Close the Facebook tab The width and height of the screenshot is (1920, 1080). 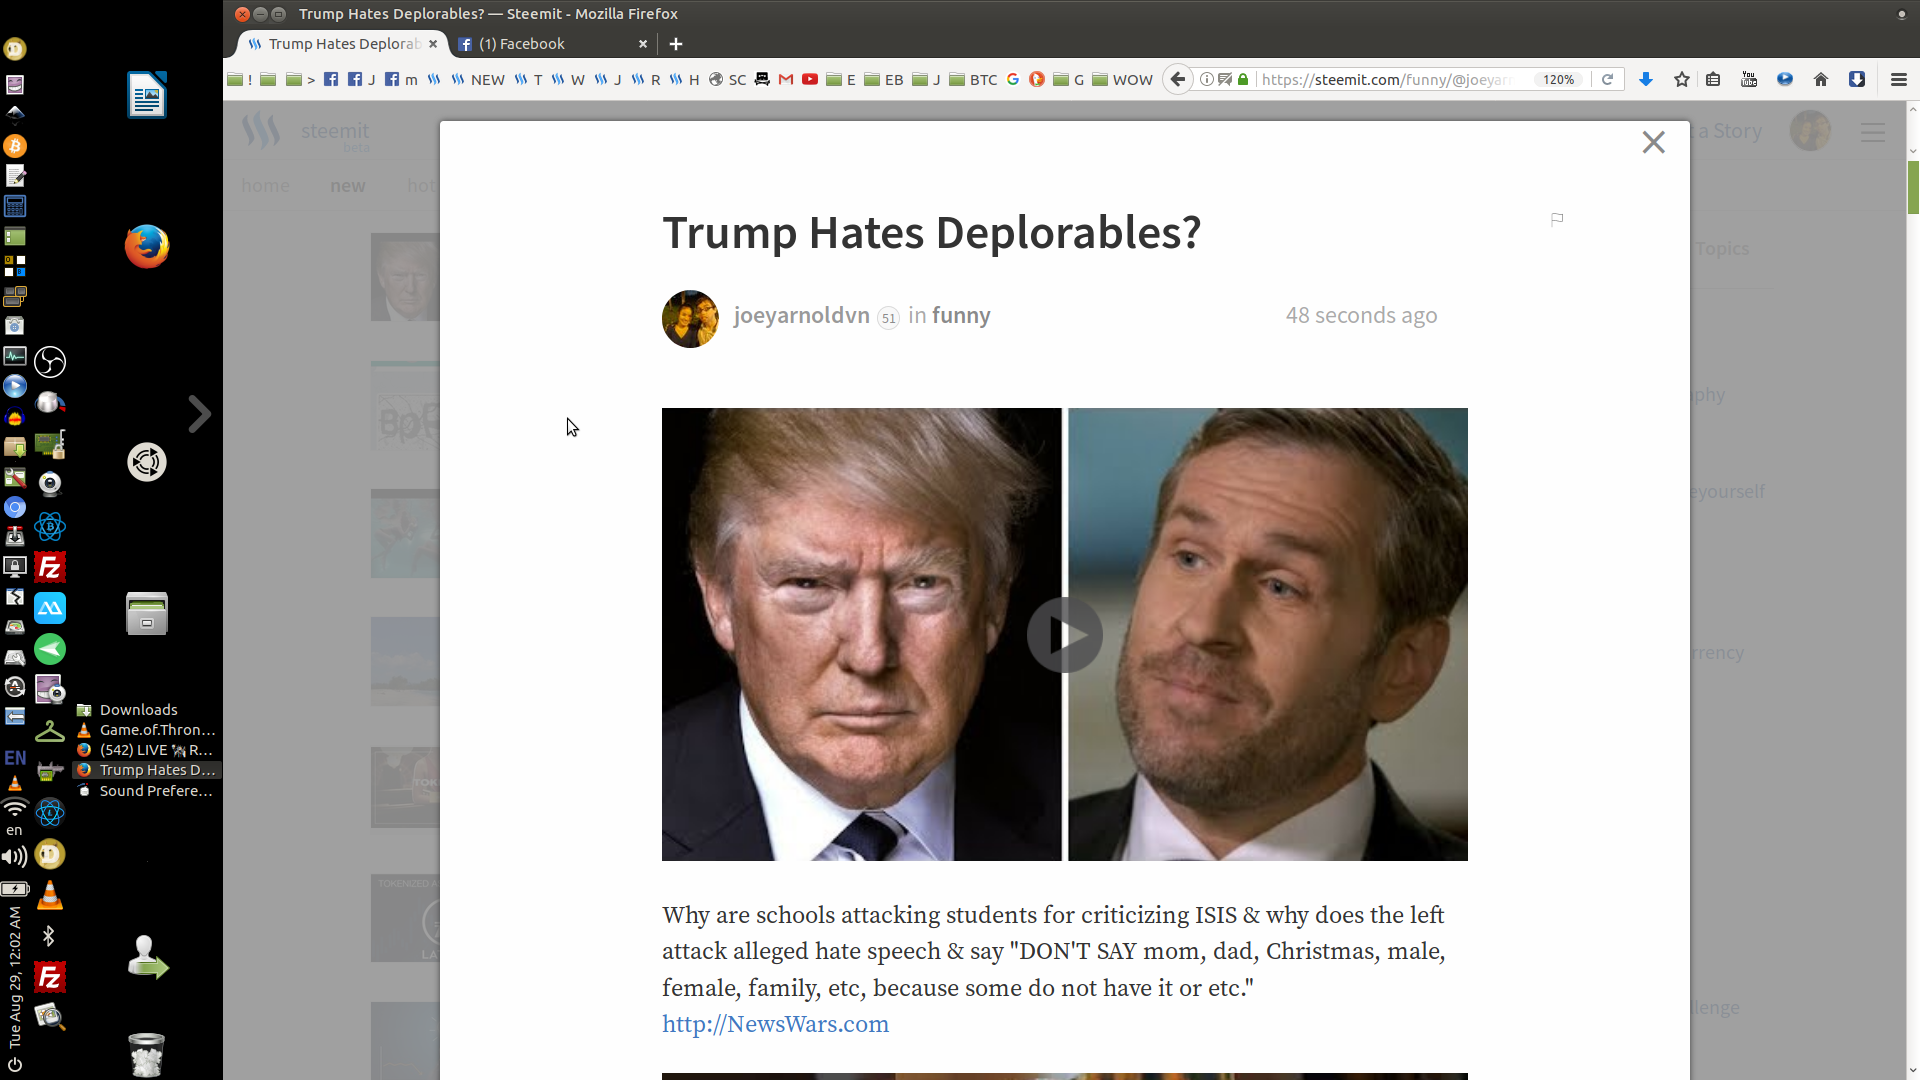tap(643, 44)
